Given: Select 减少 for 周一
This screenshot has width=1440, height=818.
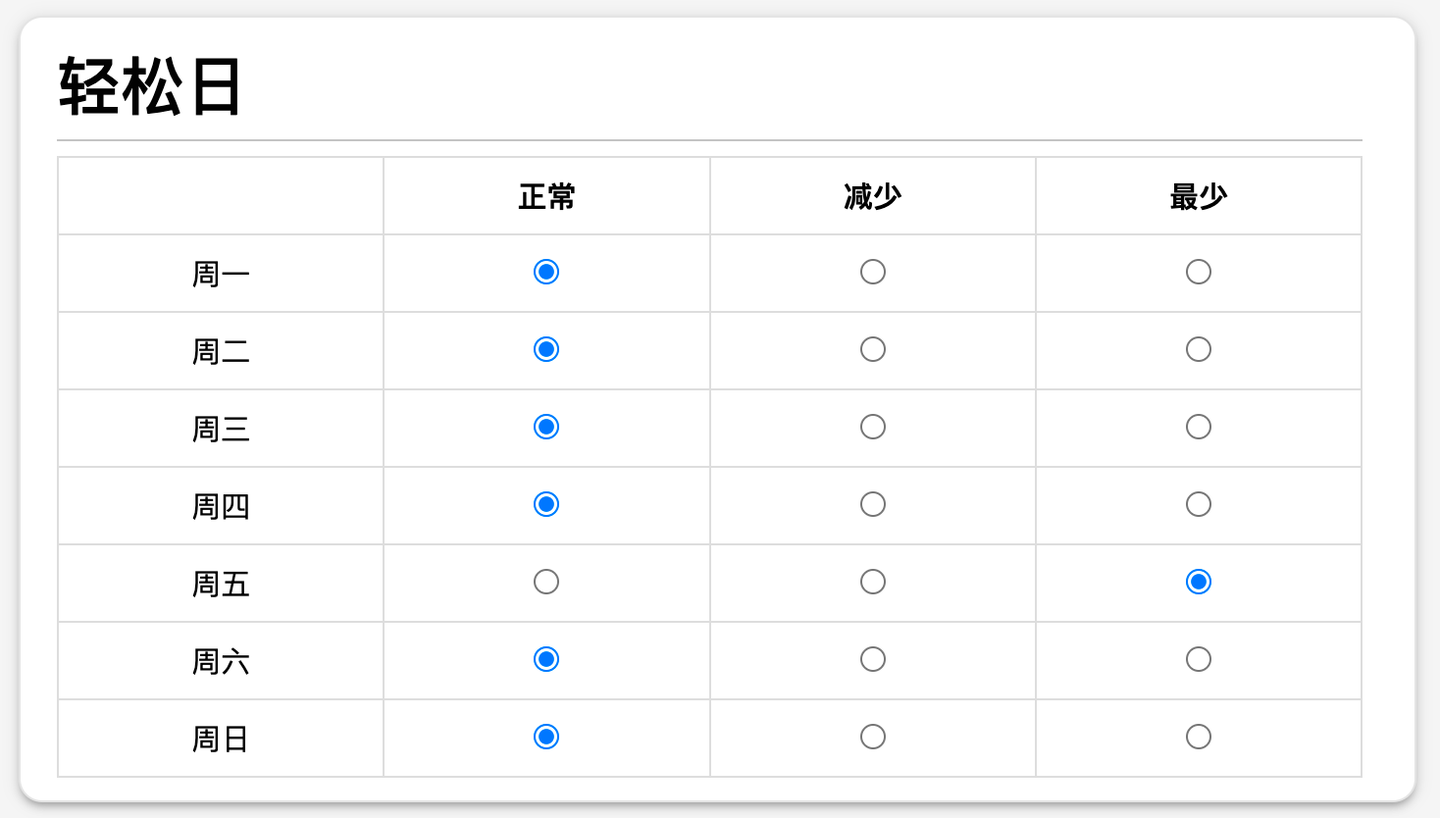Looking at the screenshot, I should point(872,272).
